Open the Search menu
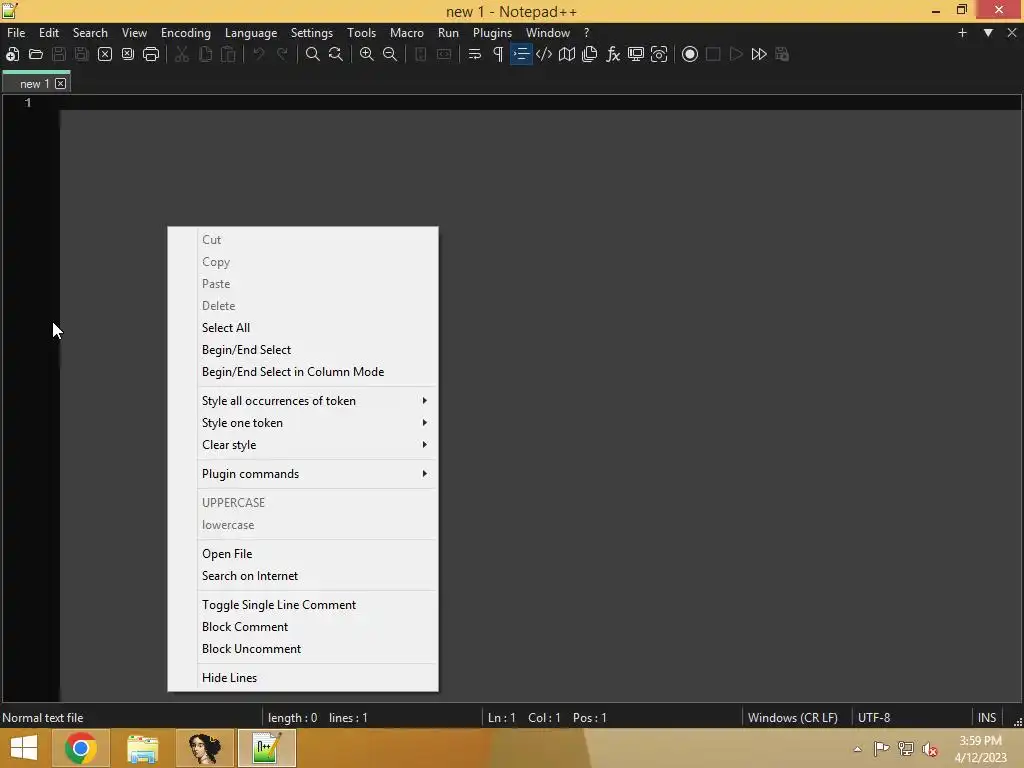1024x768 pixels. point(90,33)
